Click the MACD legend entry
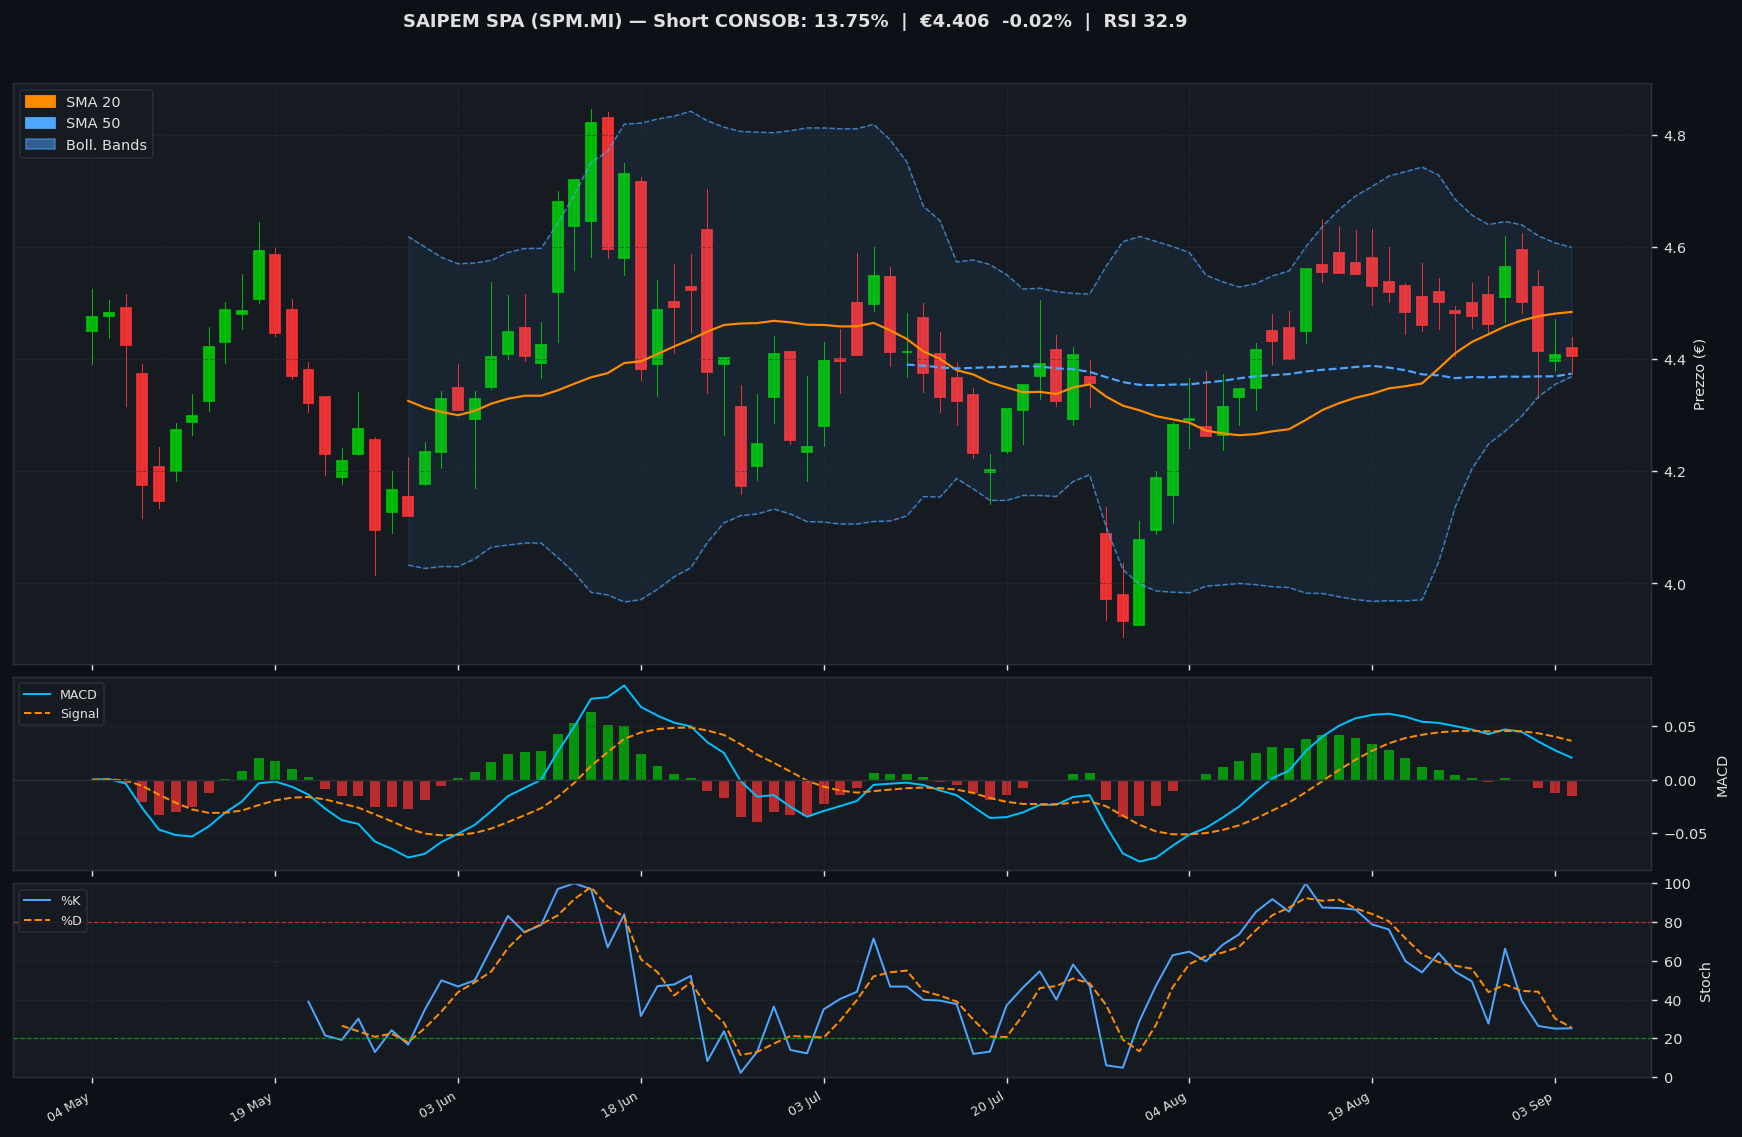The width and height of the screenshot is (1742, 1137). [x=61, y=695]
